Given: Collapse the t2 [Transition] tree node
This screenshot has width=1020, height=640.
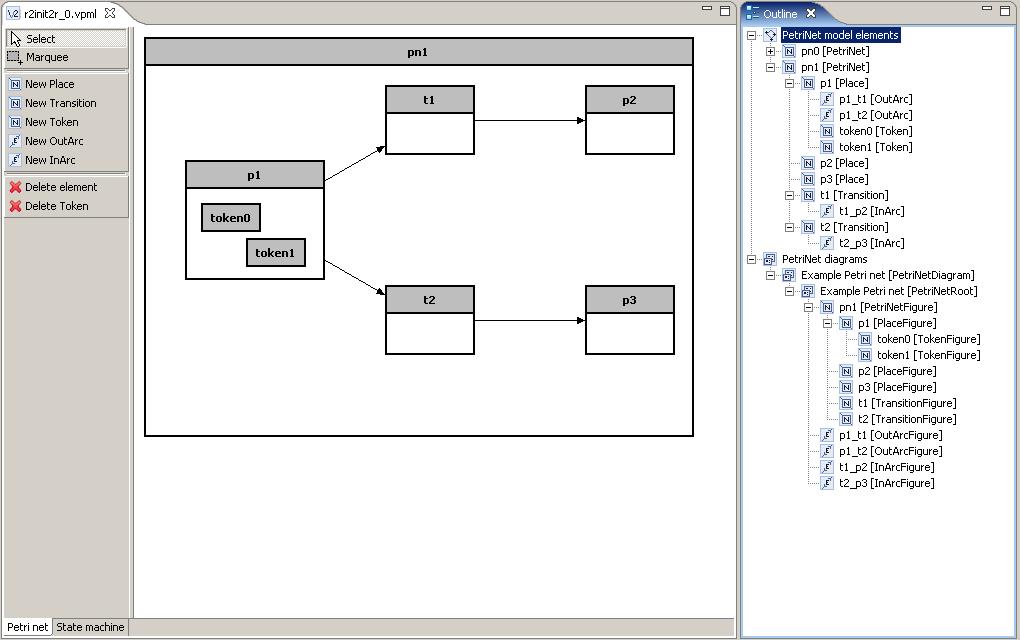Looking at the screenshot, I should [x=789, y=227].
